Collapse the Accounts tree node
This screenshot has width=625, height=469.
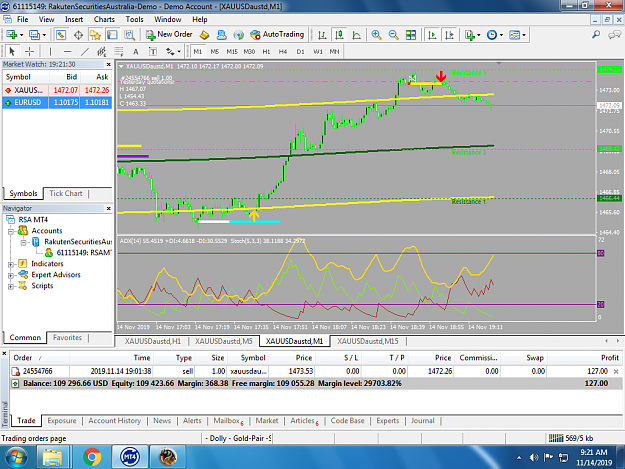[11, 231]
